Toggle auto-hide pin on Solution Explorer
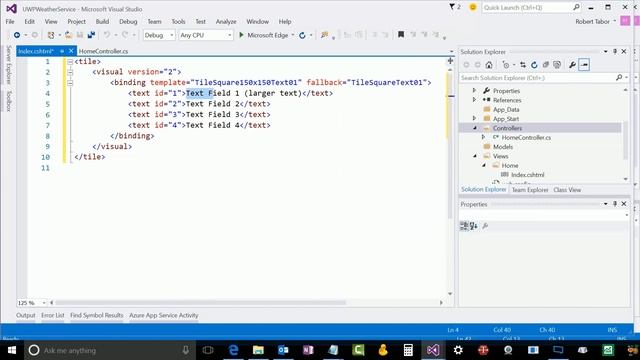640x360 pixels. [615, 51]
